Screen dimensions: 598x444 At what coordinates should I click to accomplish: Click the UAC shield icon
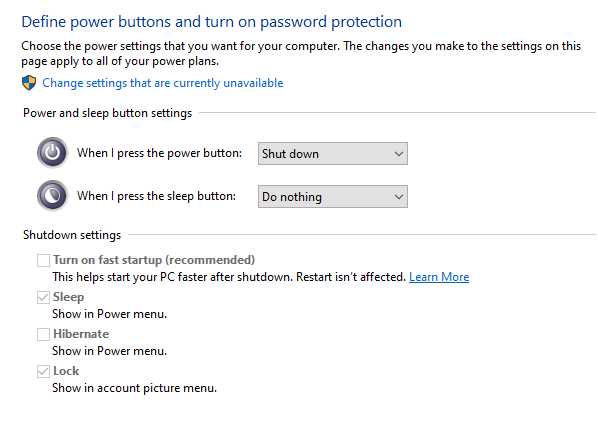click(x=29, y=83)
